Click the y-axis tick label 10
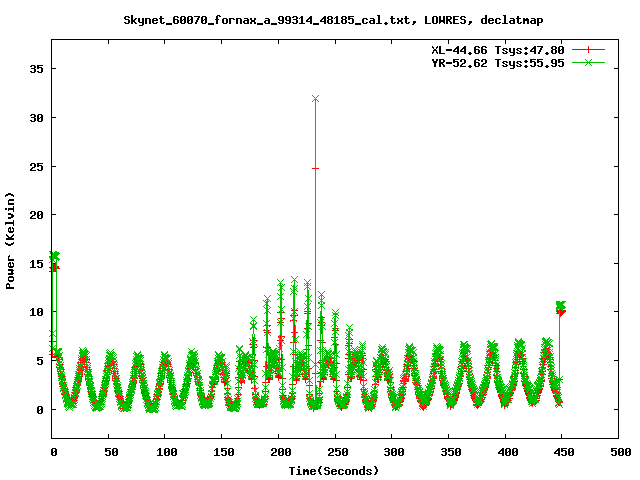Viewport: 640px width, 480px height. [36, 312]
